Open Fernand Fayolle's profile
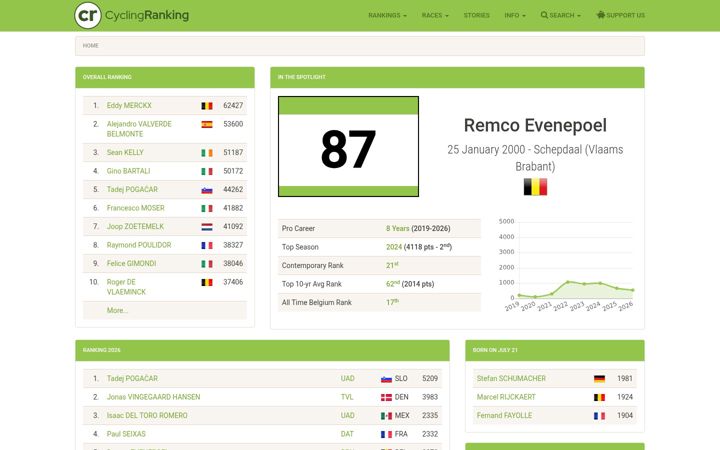This screenshot has width=720, height=450. [x=504, y=416]
